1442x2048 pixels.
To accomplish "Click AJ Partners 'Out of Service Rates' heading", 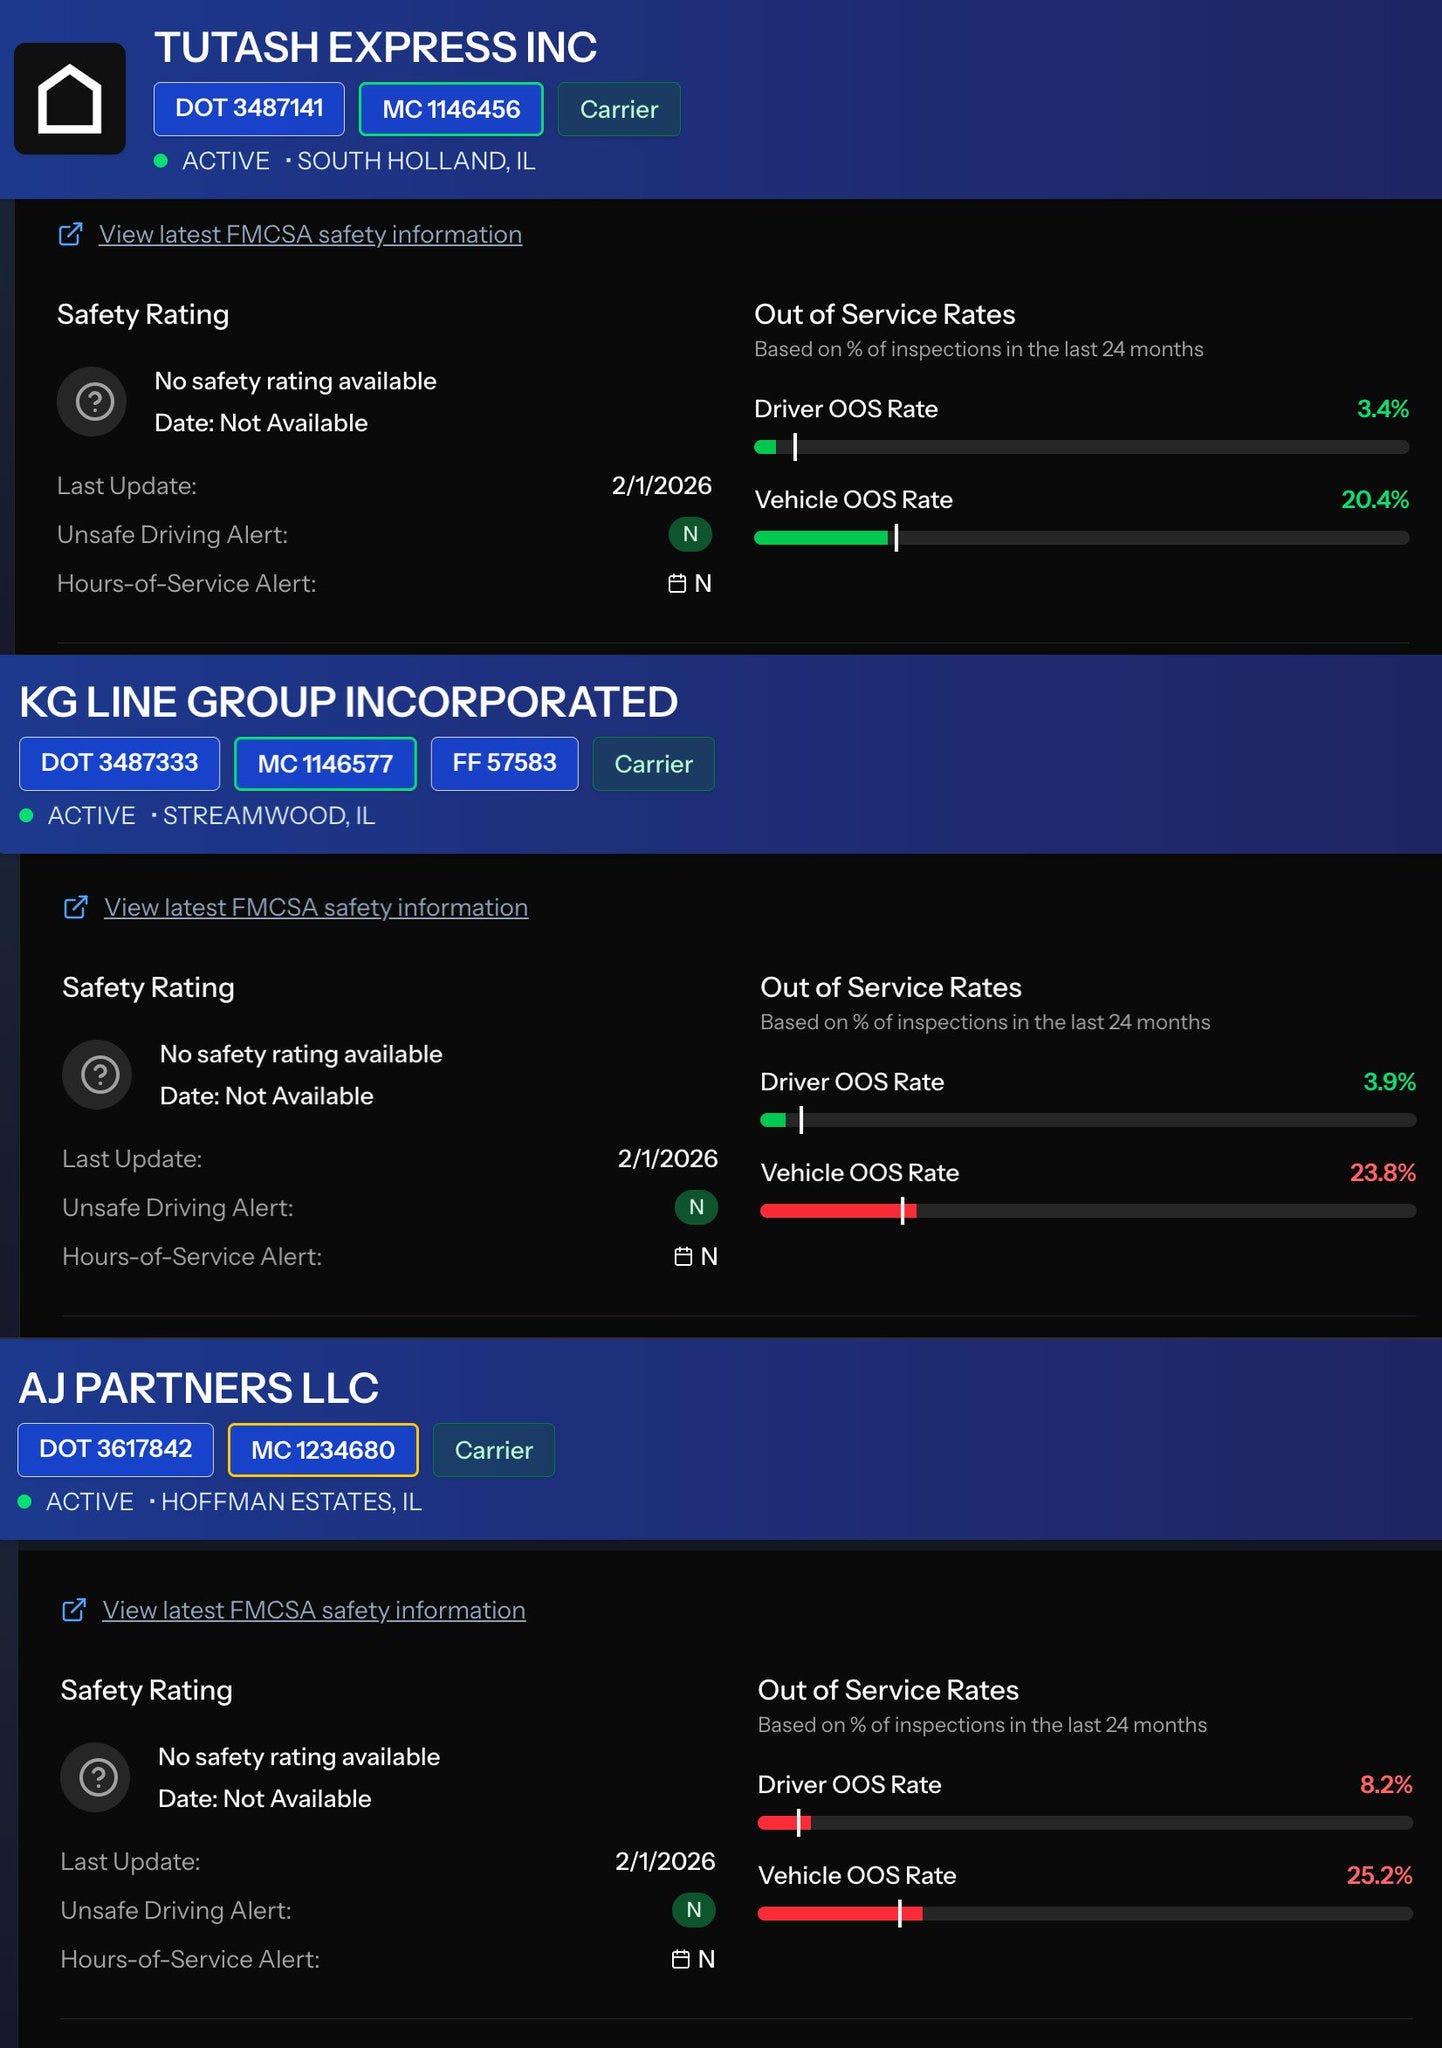I will 888,1690.
